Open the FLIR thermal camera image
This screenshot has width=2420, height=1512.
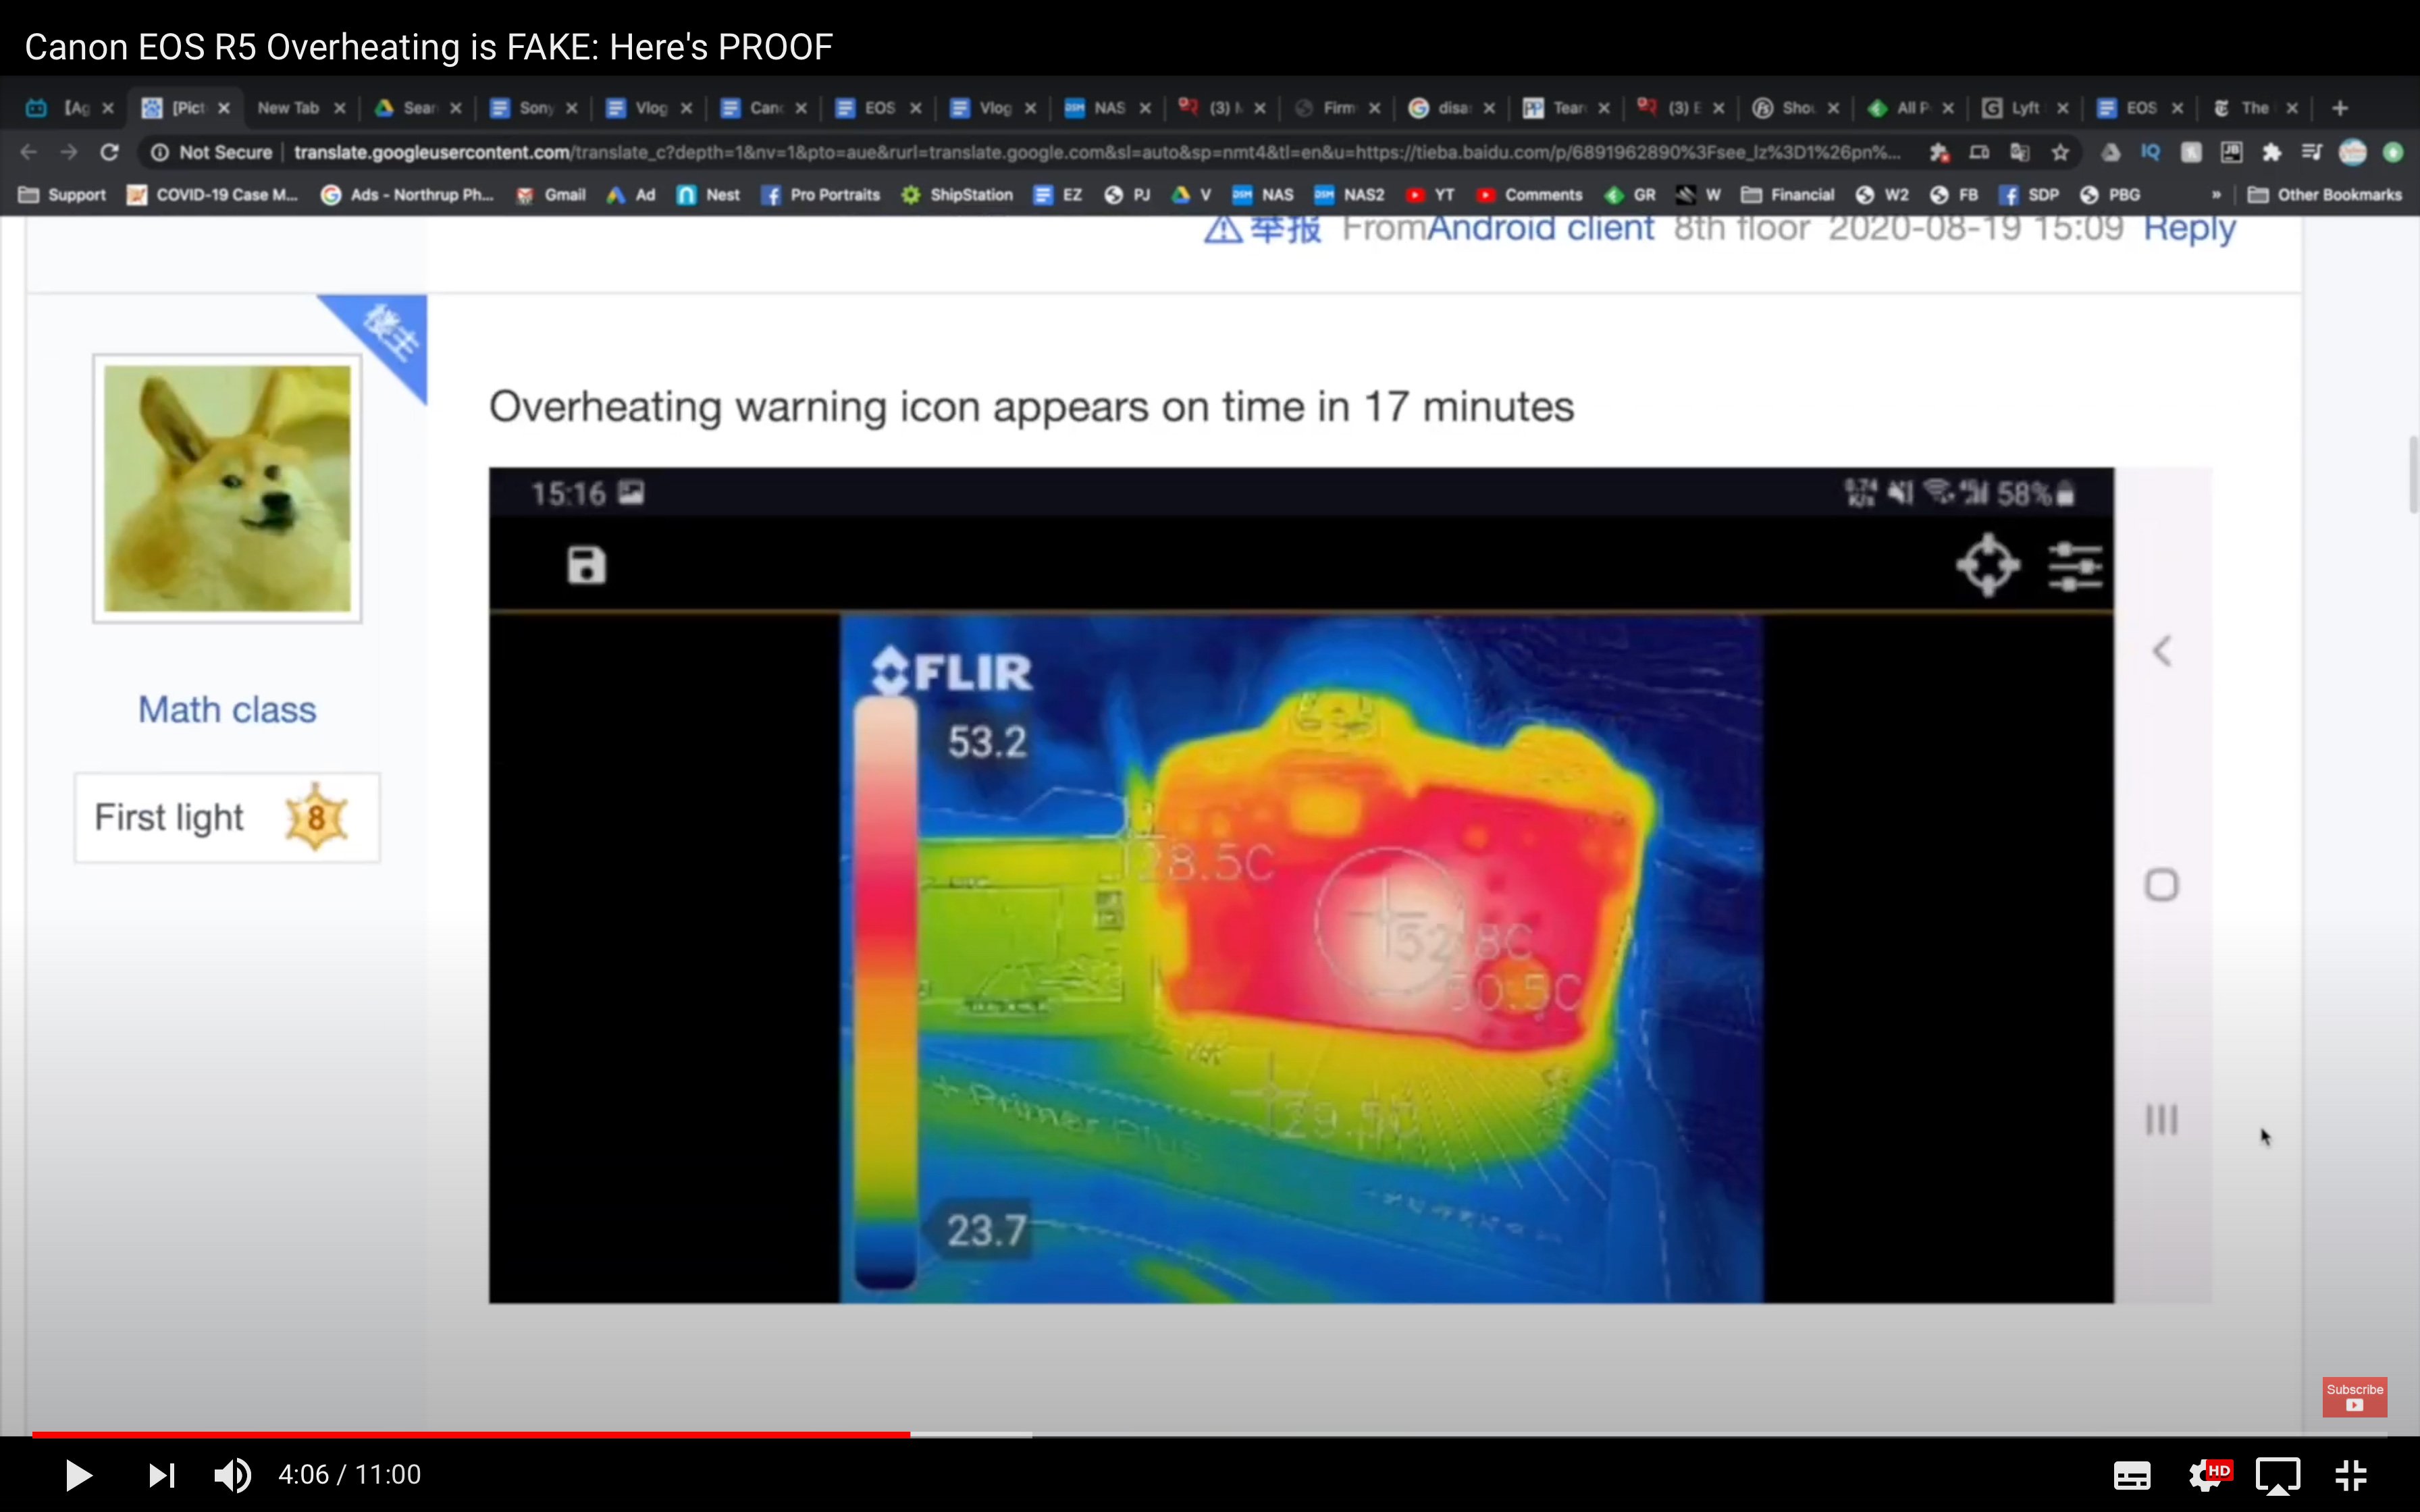pyautogui.click(x=1301, y=958)
